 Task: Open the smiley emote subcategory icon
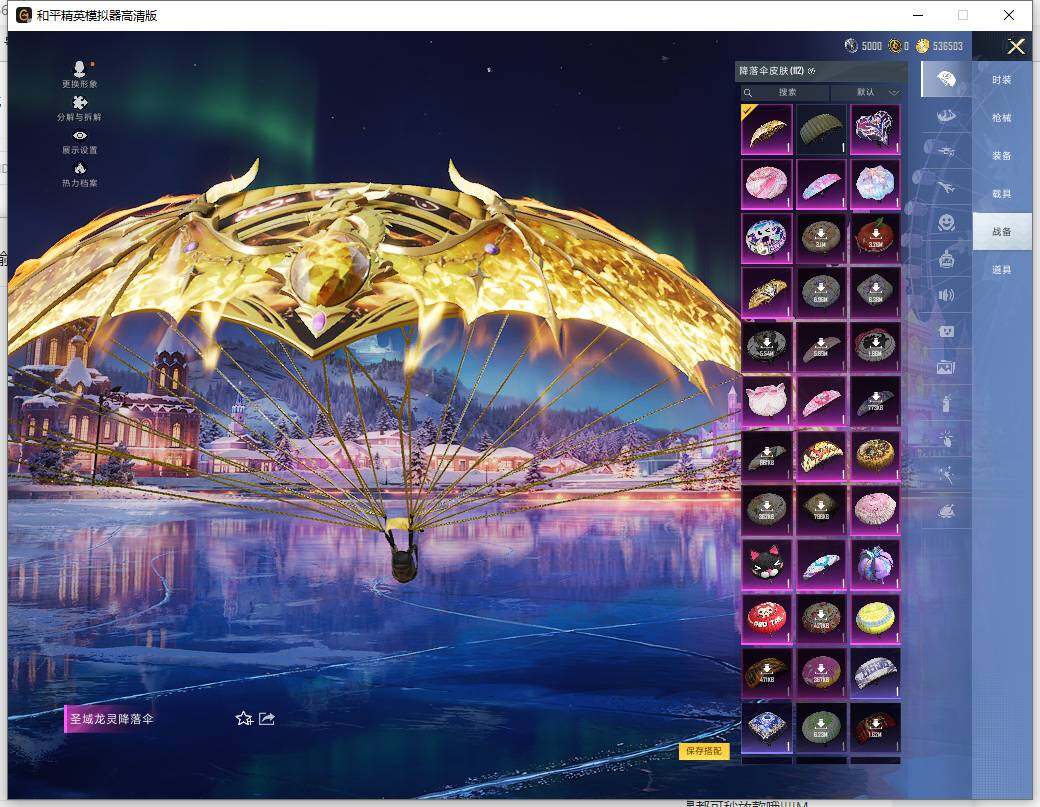945,222
